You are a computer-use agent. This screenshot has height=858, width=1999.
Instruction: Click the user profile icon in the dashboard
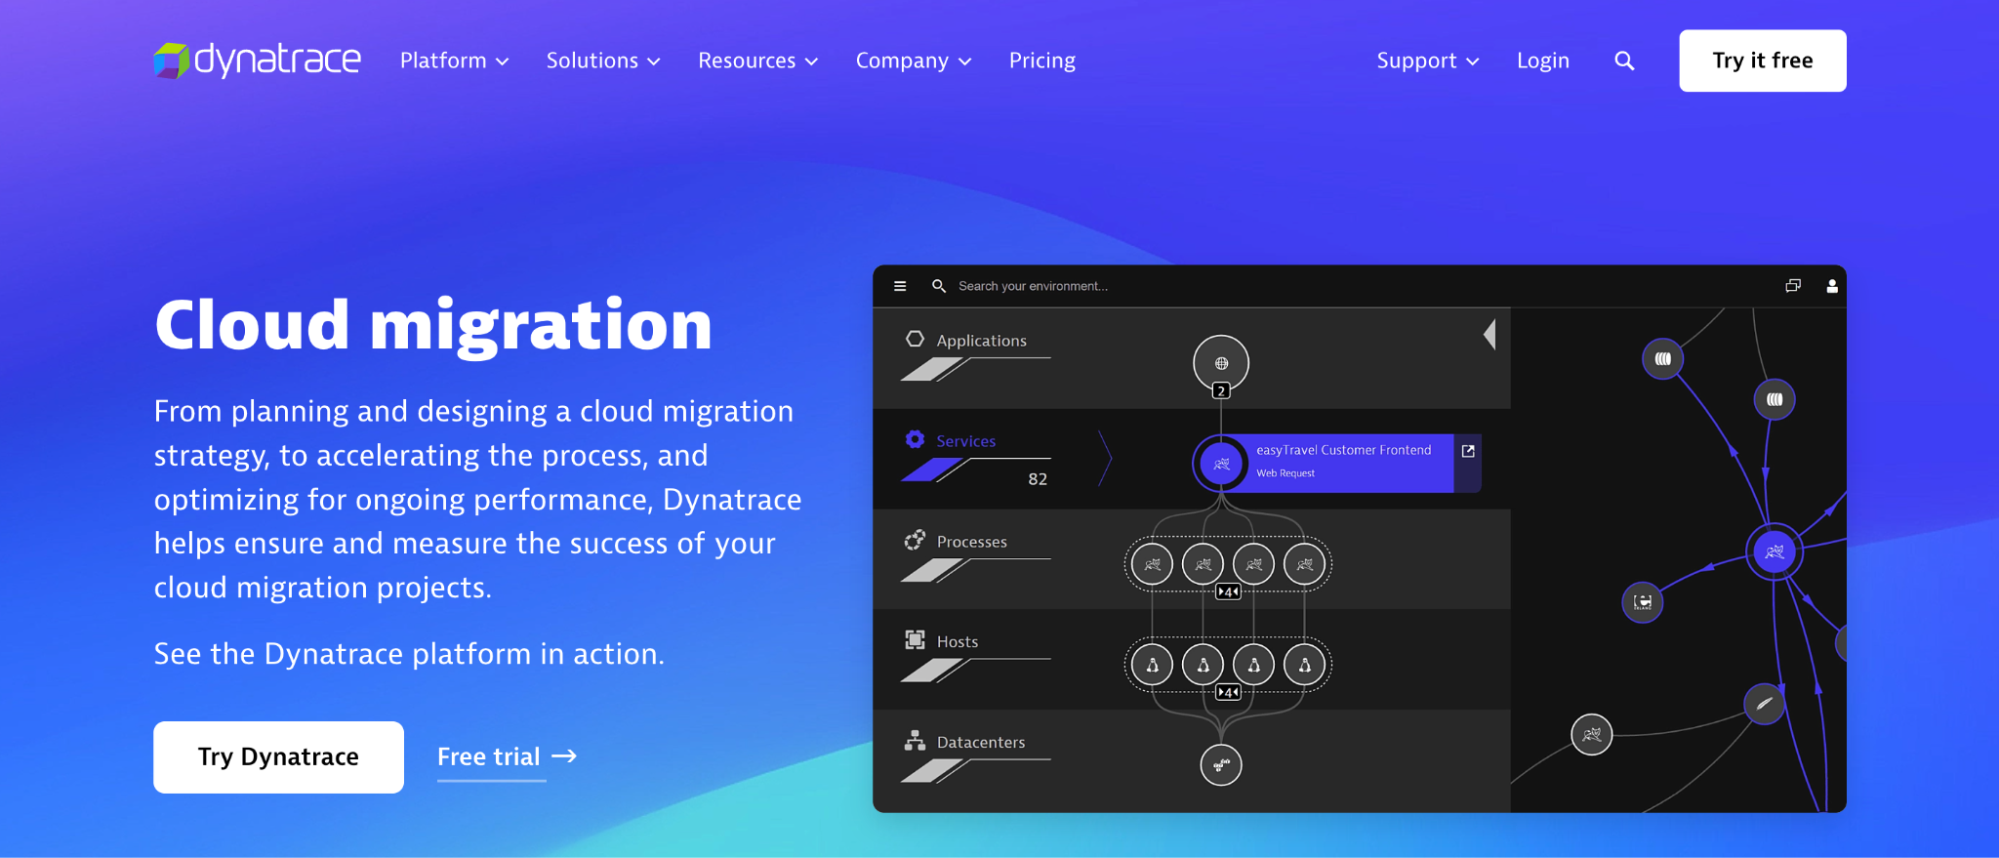pos(1831,286)
